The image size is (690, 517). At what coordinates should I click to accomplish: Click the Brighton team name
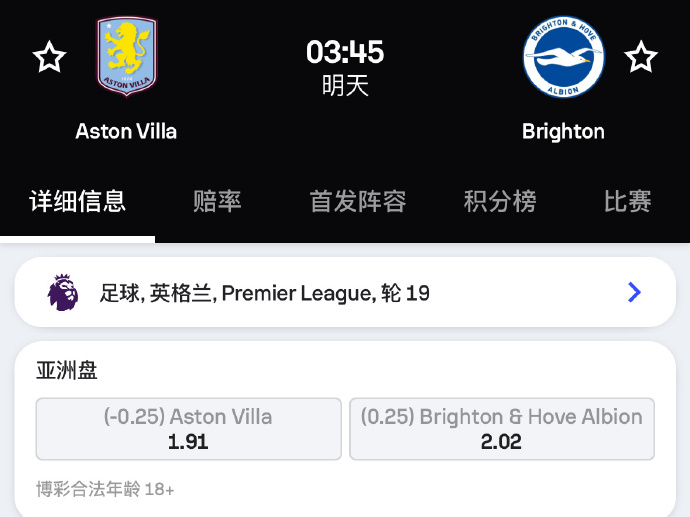tap(563, 132)
